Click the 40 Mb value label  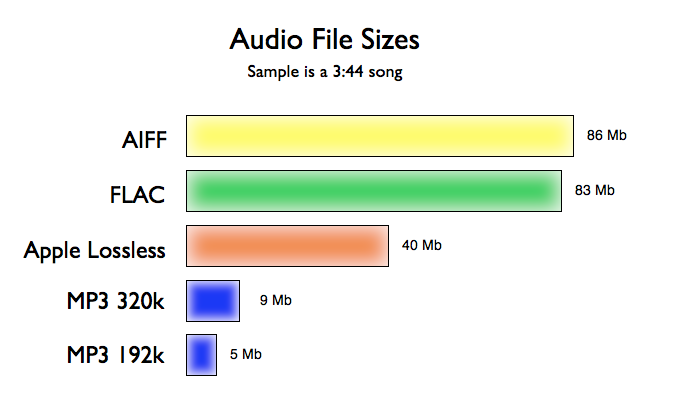(421, 245)
